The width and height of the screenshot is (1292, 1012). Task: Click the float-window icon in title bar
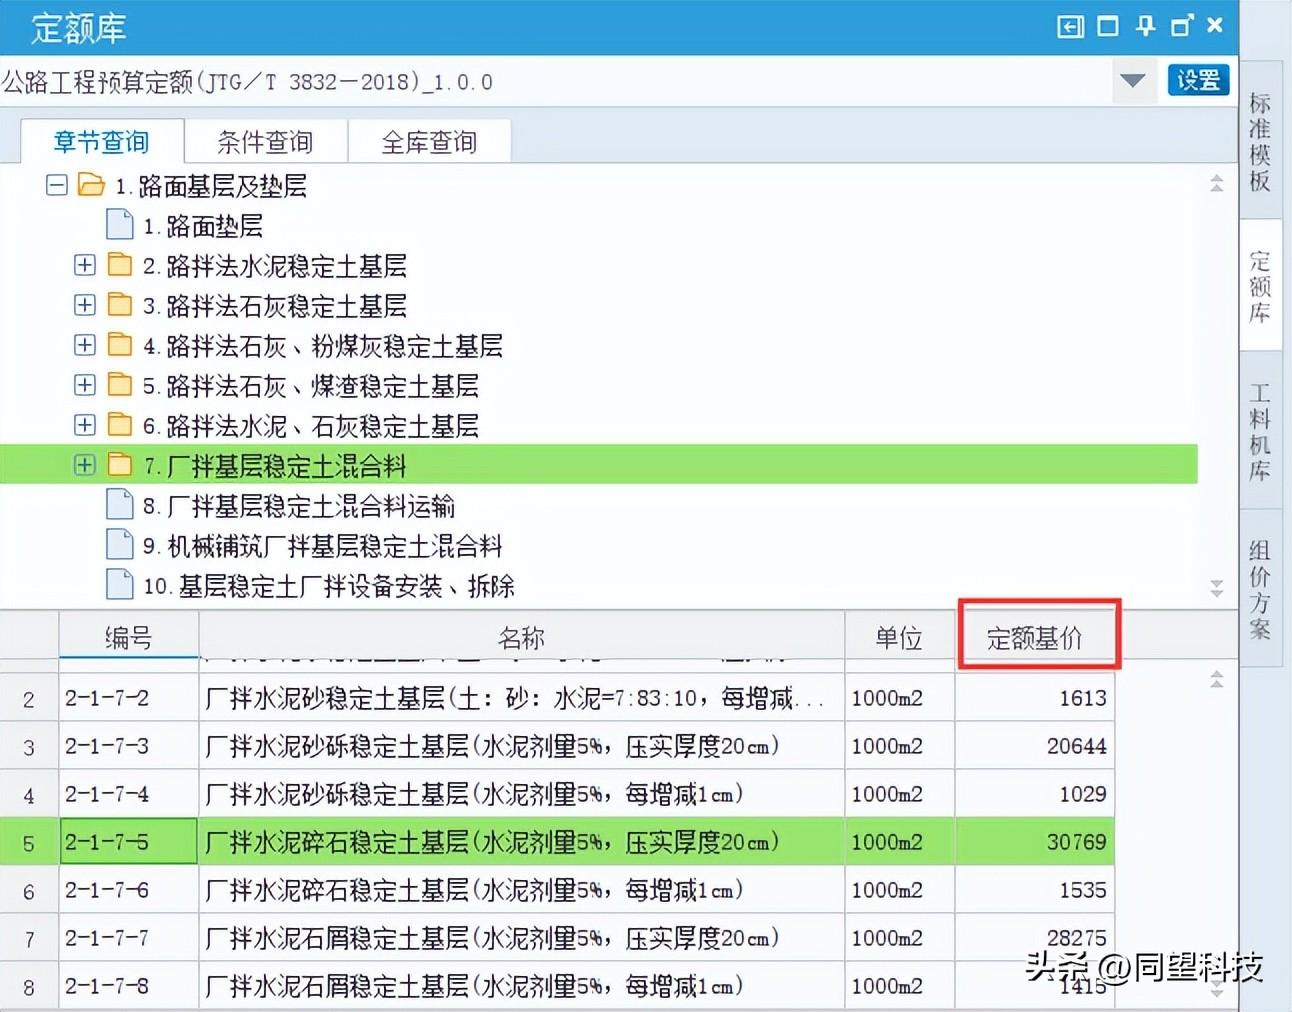click(1182, 26)
